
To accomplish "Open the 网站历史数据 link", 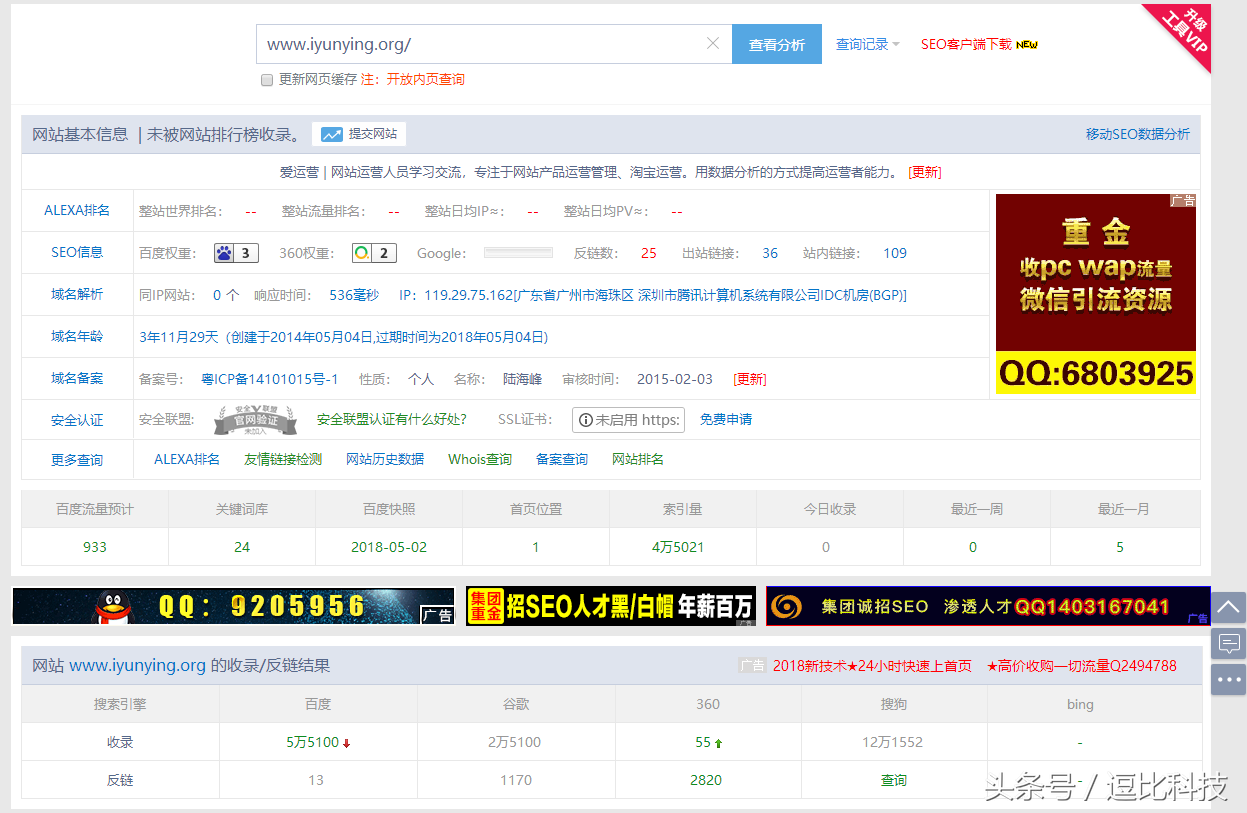I will tap(385, 459).
